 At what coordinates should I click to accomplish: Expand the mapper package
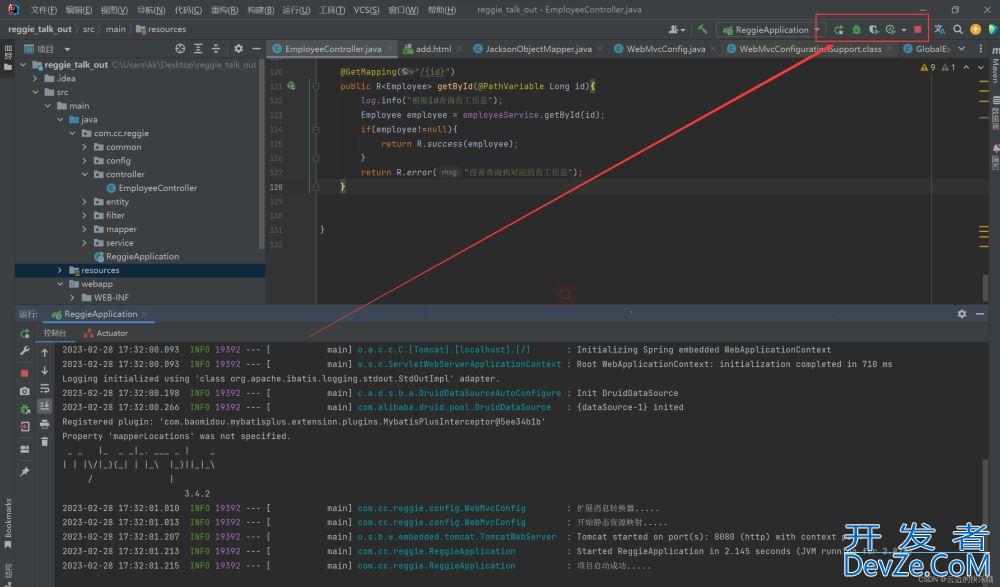click(84, 229)
